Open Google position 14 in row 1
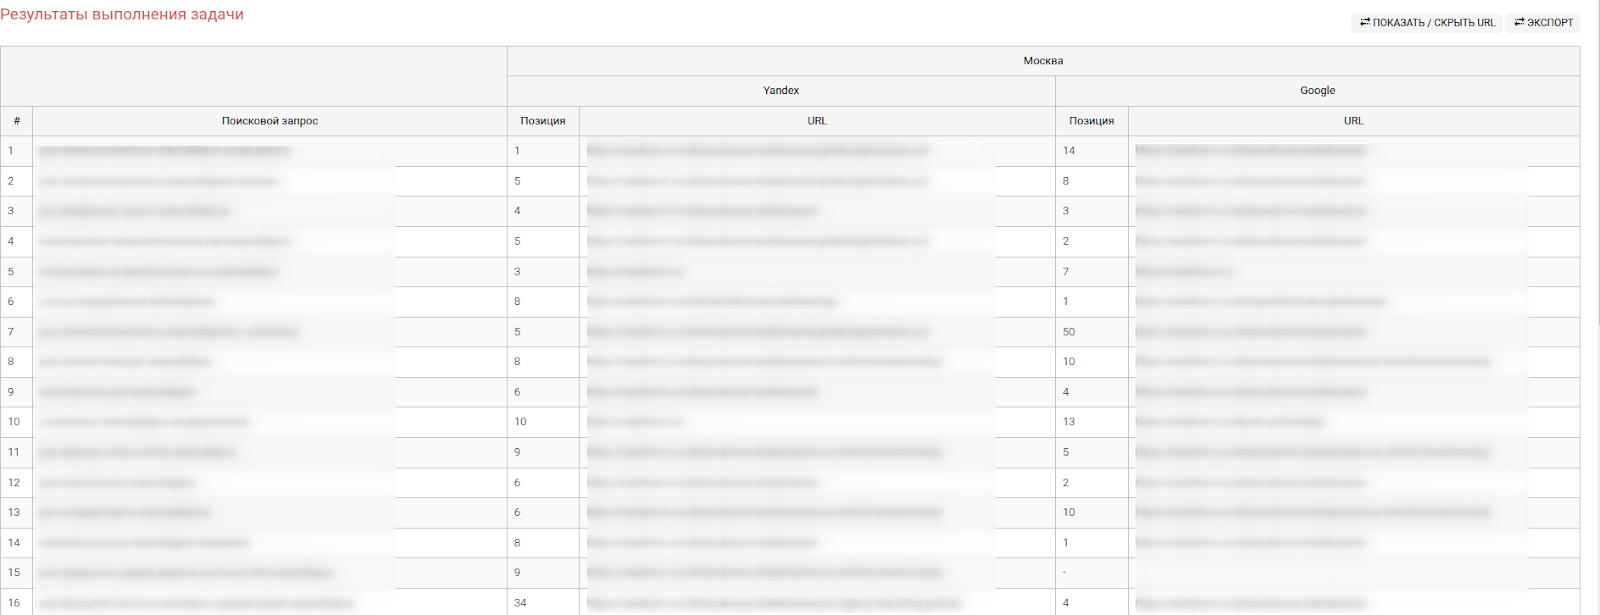The height and width of the screenshot is (615, 1600). (x=1069, y=151)
